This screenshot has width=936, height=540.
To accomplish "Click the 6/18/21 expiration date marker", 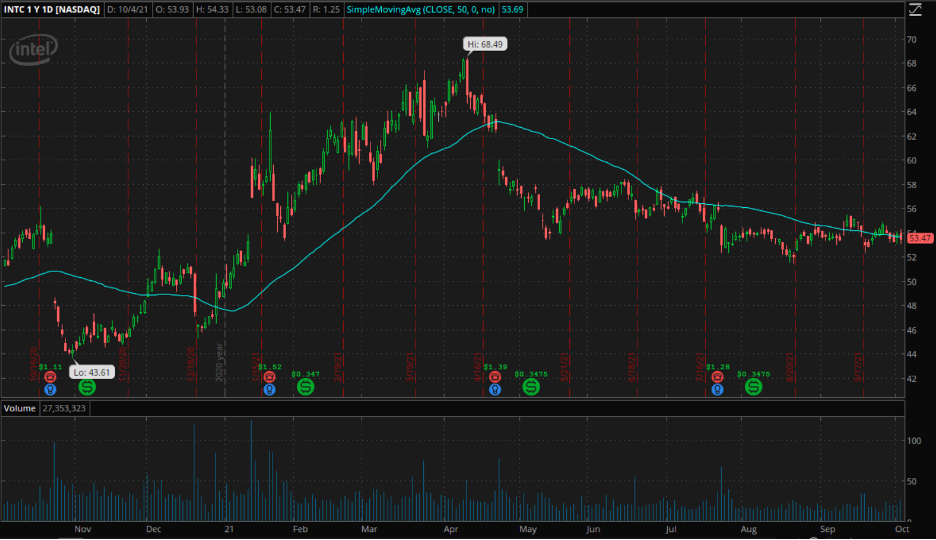I will tap(632, 368).
